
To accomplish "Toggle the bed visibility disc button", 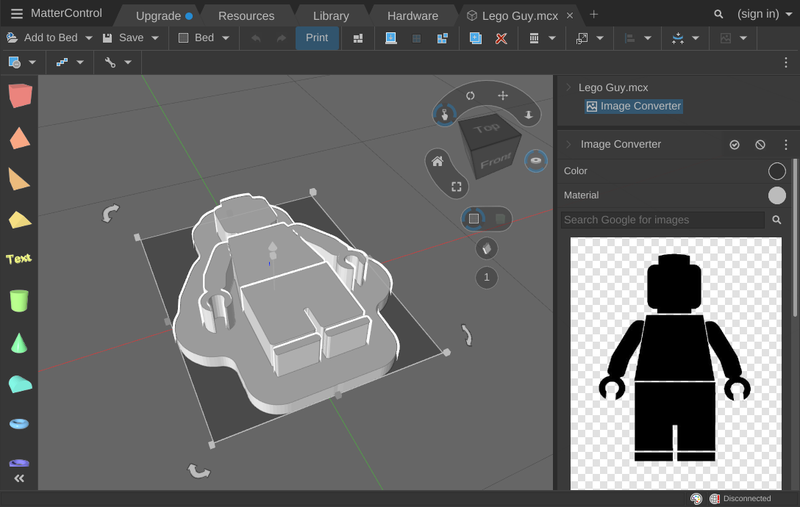I will tap(535, 161).
